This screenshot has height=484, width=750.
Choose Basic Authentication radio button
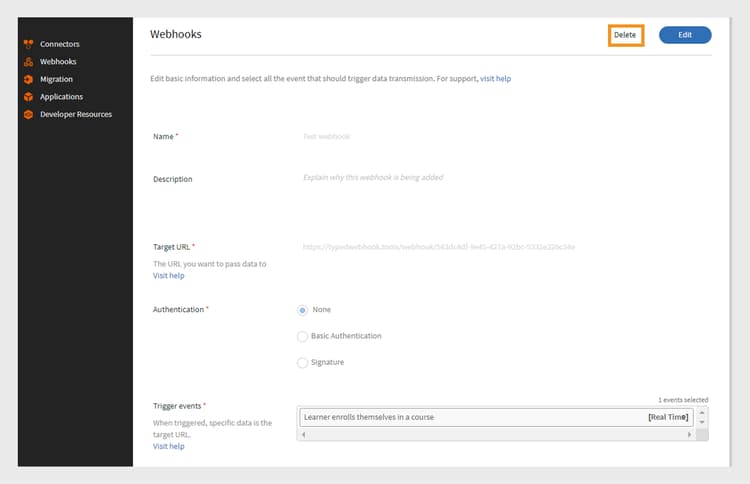coord(303,336)
